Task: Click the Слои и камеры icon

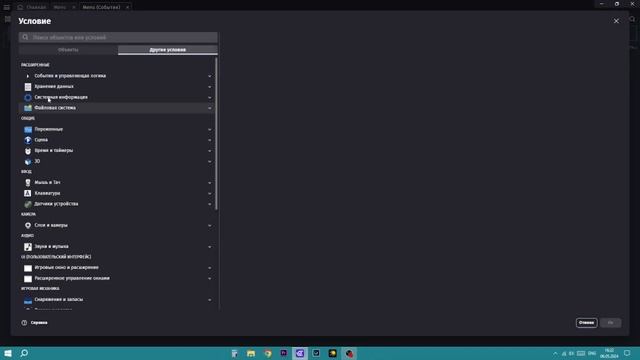Action: (x=28, y=225)
